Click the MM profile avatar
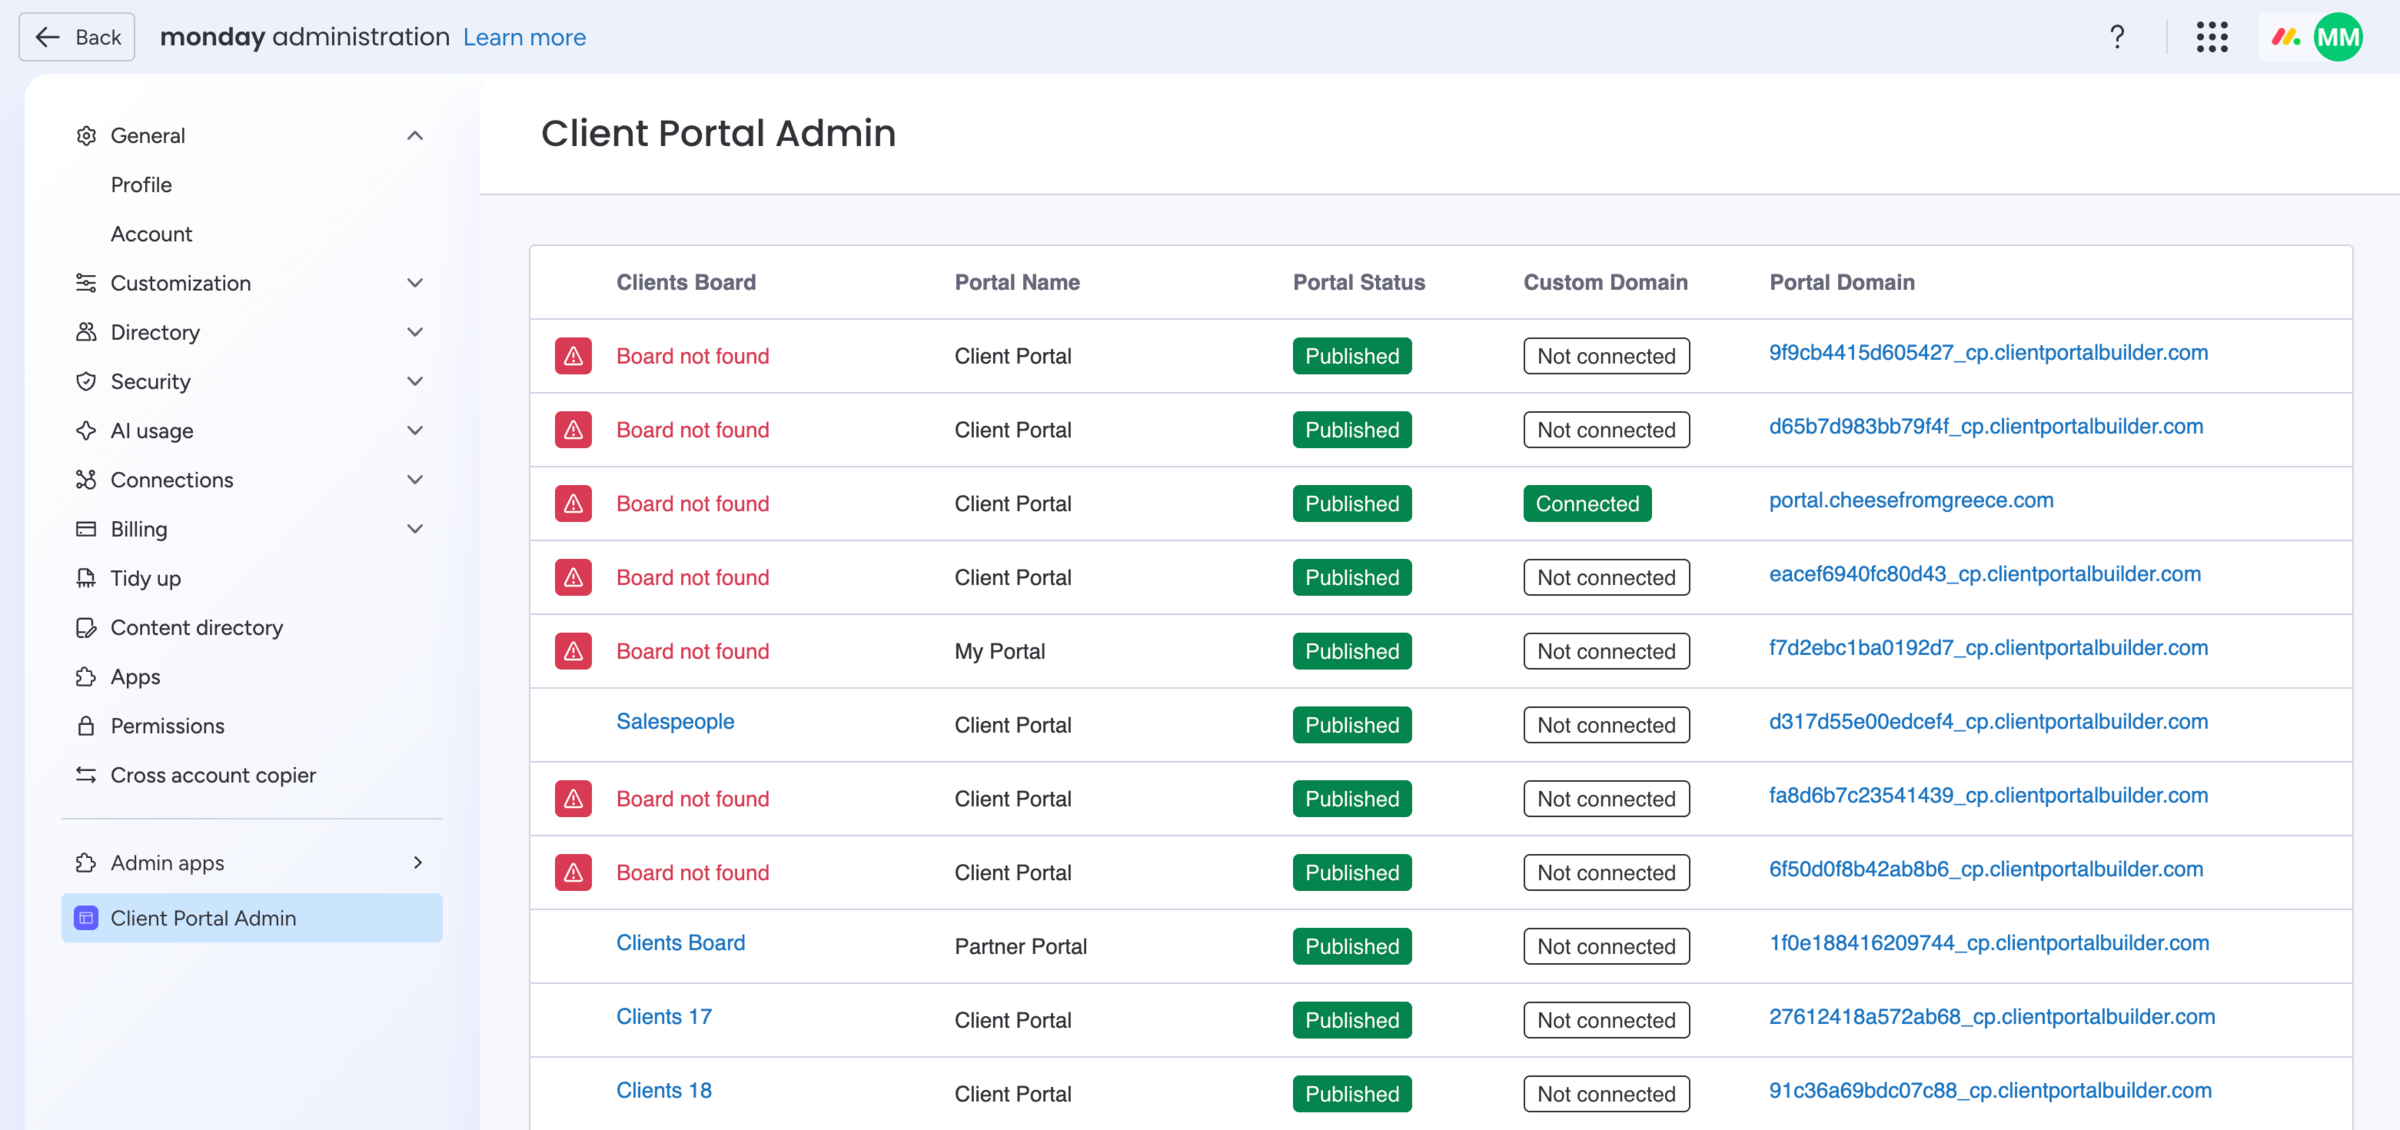Viewport: 2400px width, 1130px height. tap(2338, 37)
